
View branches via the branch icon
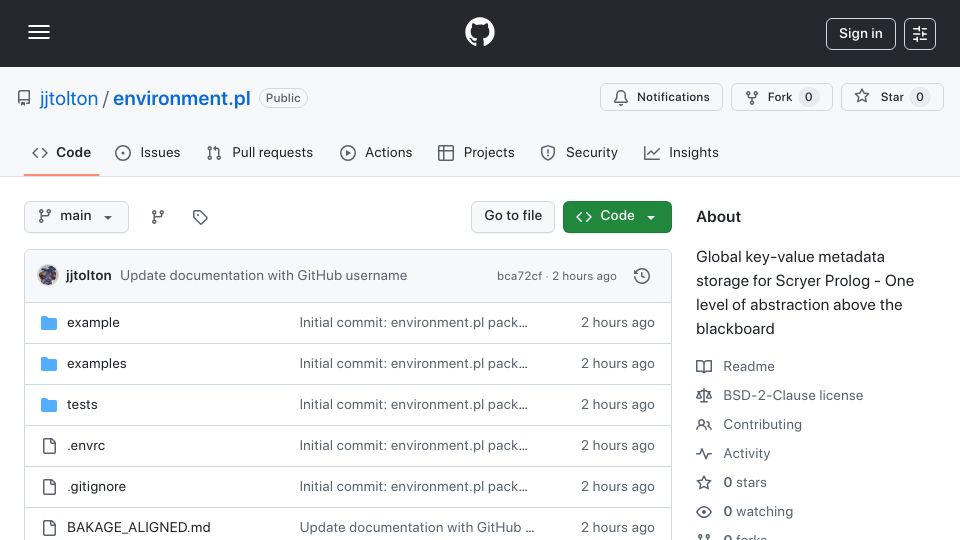point(158,217)
